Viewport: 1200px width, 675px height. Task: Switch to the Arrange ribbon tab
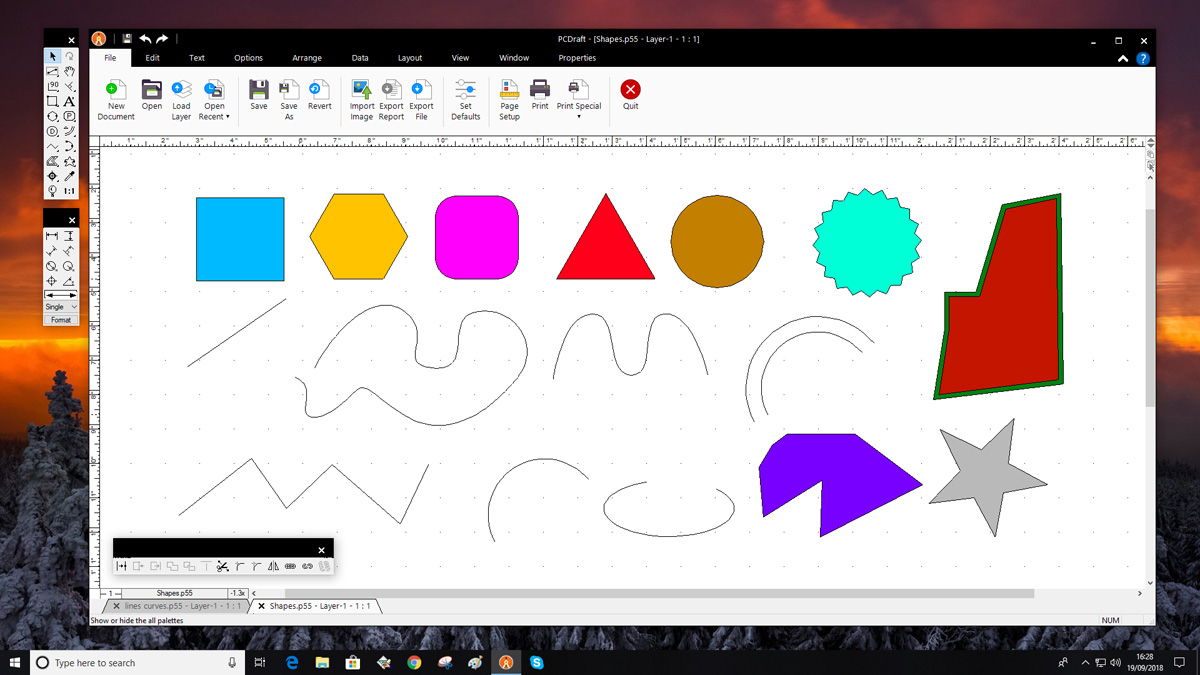click(x=307, y=58)
